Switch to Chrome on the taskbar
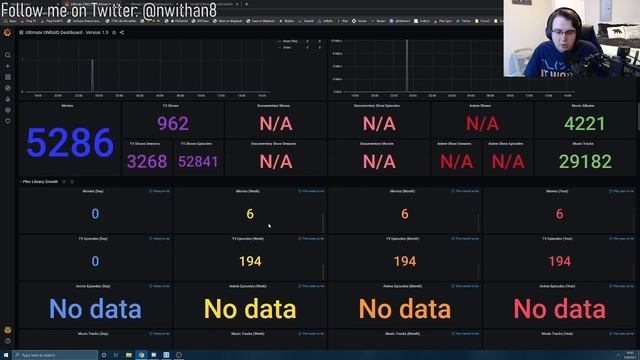Screen dimensions: 640x360 point(141,355)
